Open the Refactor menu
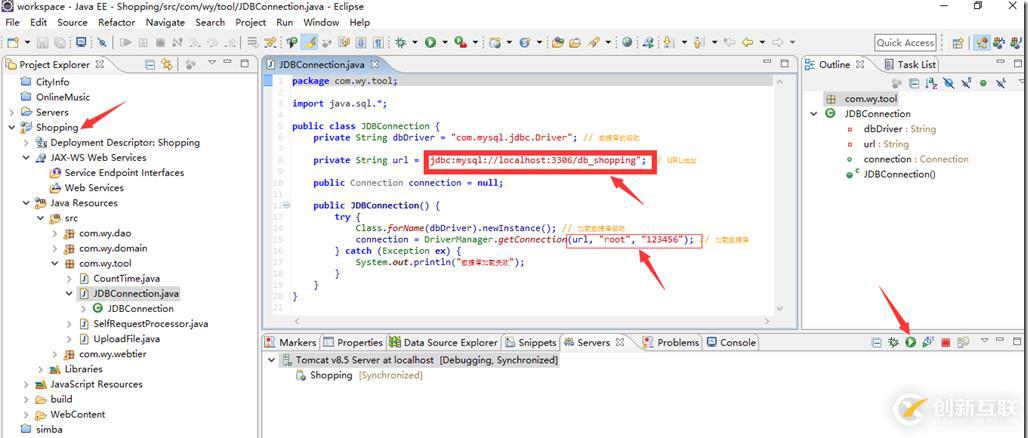The image size is (1028, 438). click(x=116, y=22)
